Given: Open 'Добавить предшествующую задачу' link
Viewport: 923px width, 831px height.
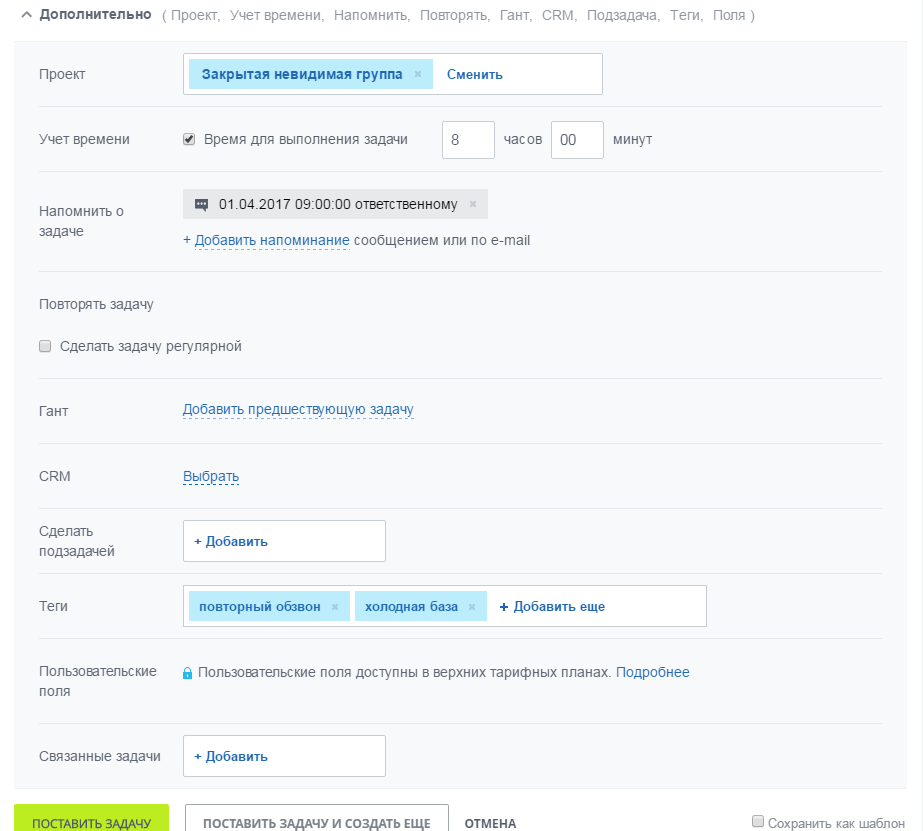Looking at the screenshot, I should (298, 409).
